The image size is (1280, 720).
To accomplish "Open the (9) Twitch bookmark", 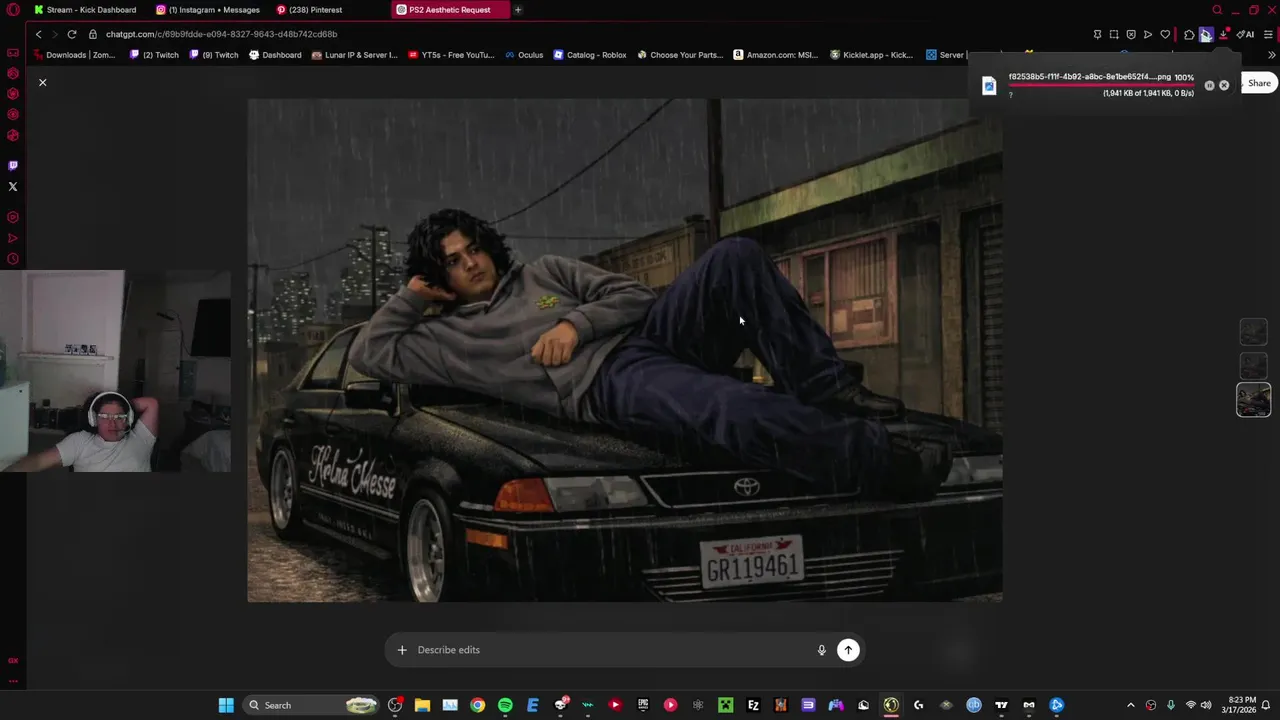I will tap(214, 55).
